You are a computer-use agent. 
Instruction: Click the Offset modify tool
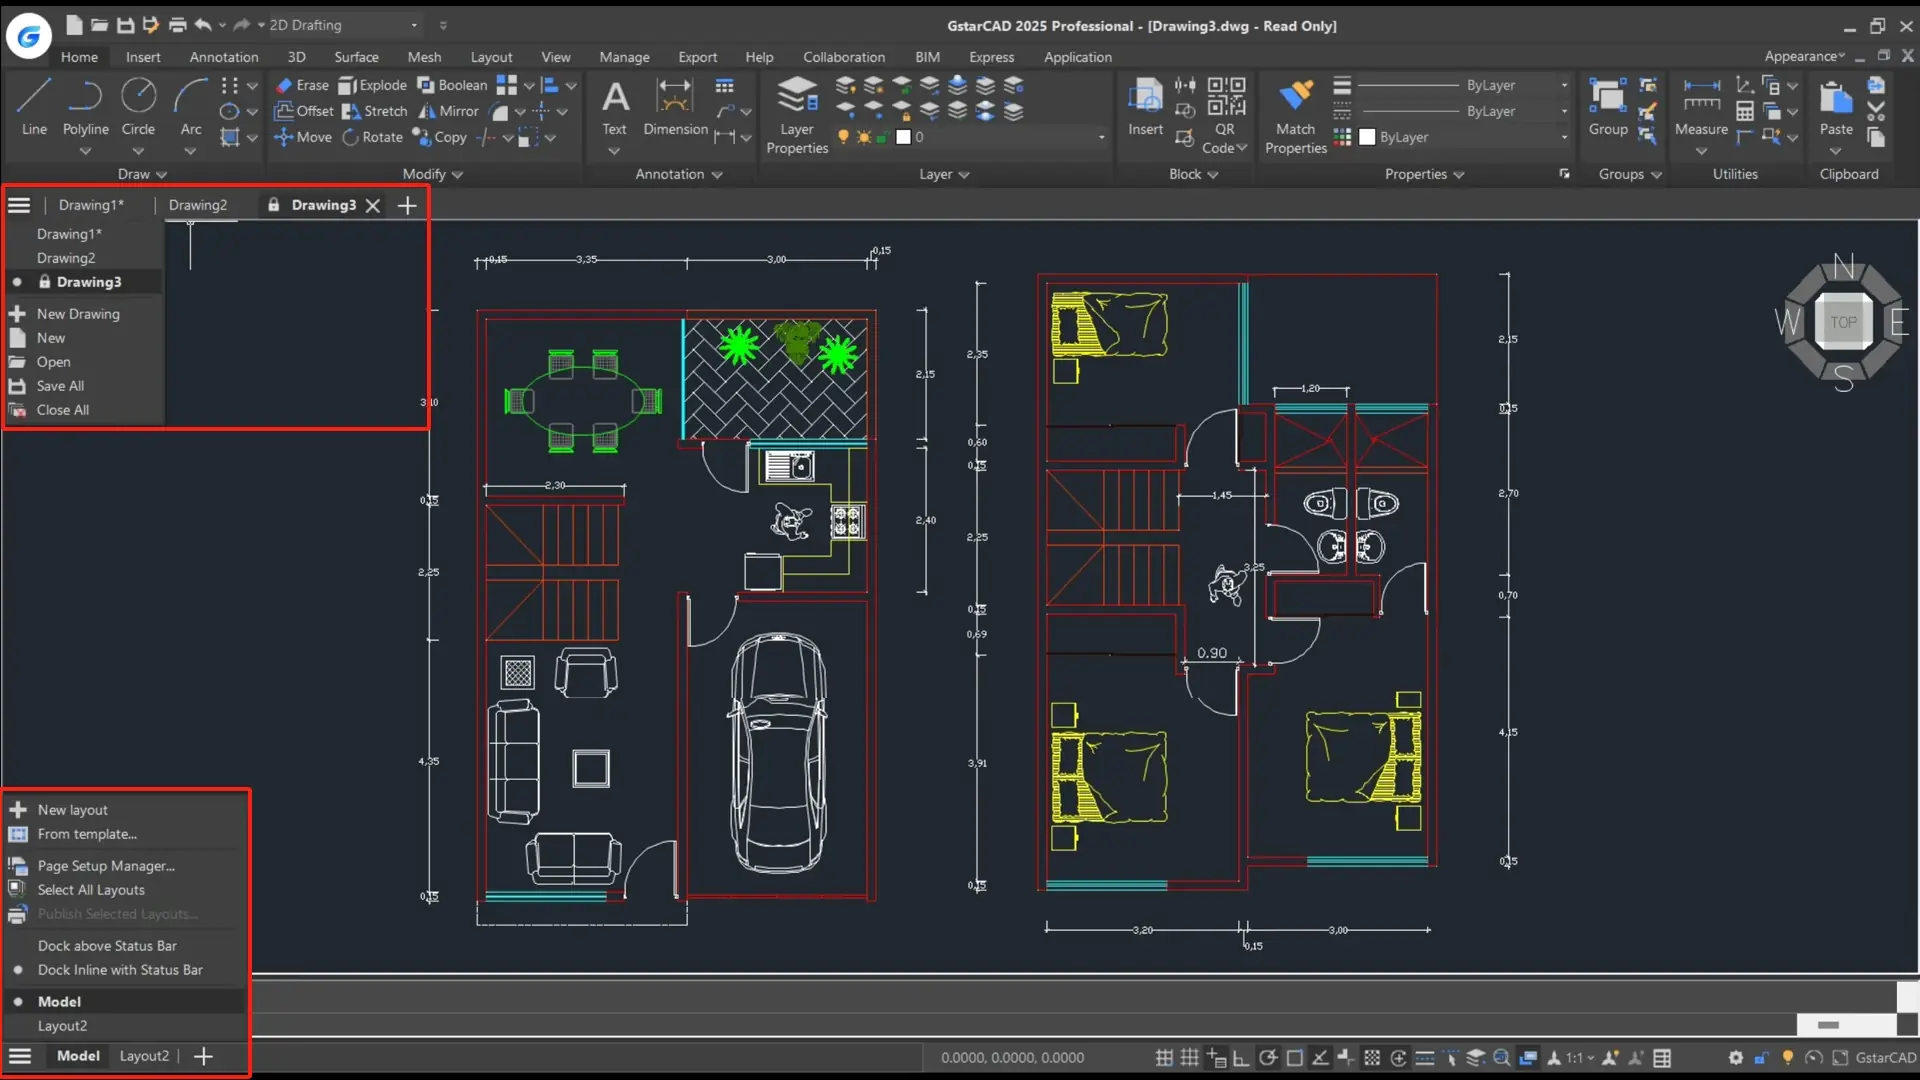302,111
